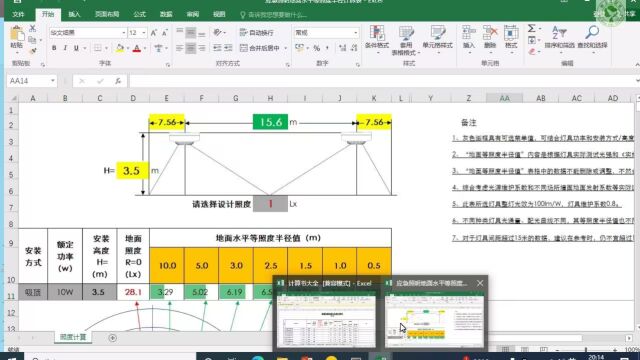Screen dimensions: 640x360
Task: Click Find and Select magnifier icon
Action: (592, 33)
